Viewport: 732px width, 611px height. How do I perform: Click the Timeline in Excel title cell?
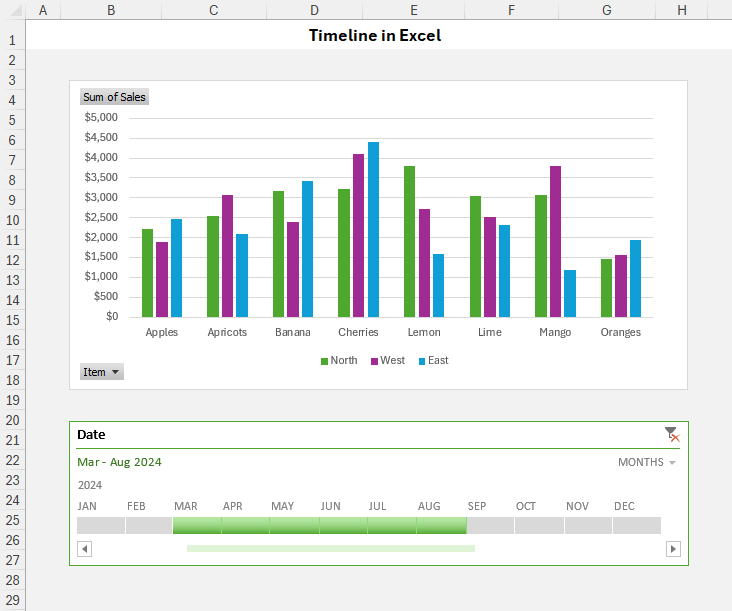(x=375, y=35)
